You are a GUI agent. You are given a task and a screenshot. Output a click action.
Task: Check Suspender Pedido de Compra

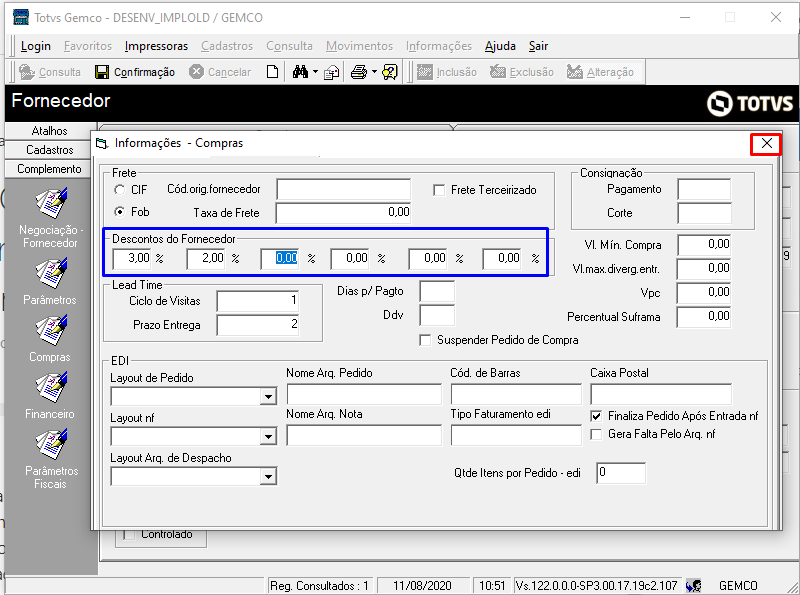pyautogui.click(x=424, y=340)
